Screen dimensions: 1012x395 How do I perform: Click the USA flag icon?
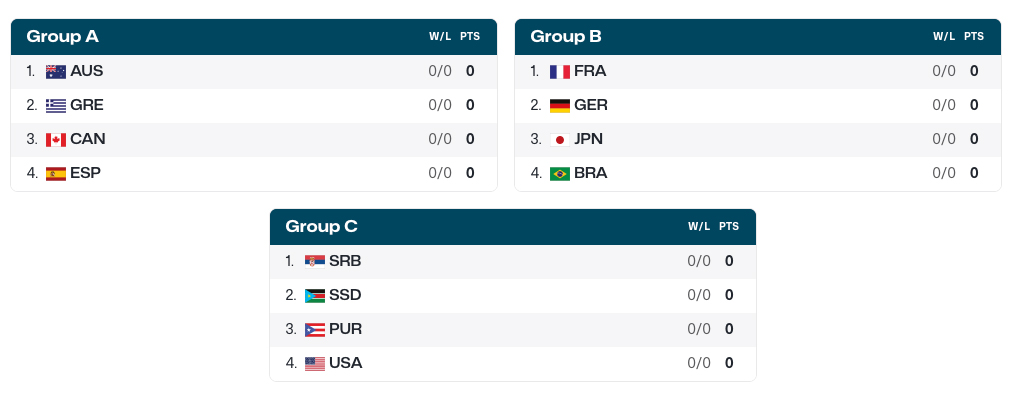315,363
